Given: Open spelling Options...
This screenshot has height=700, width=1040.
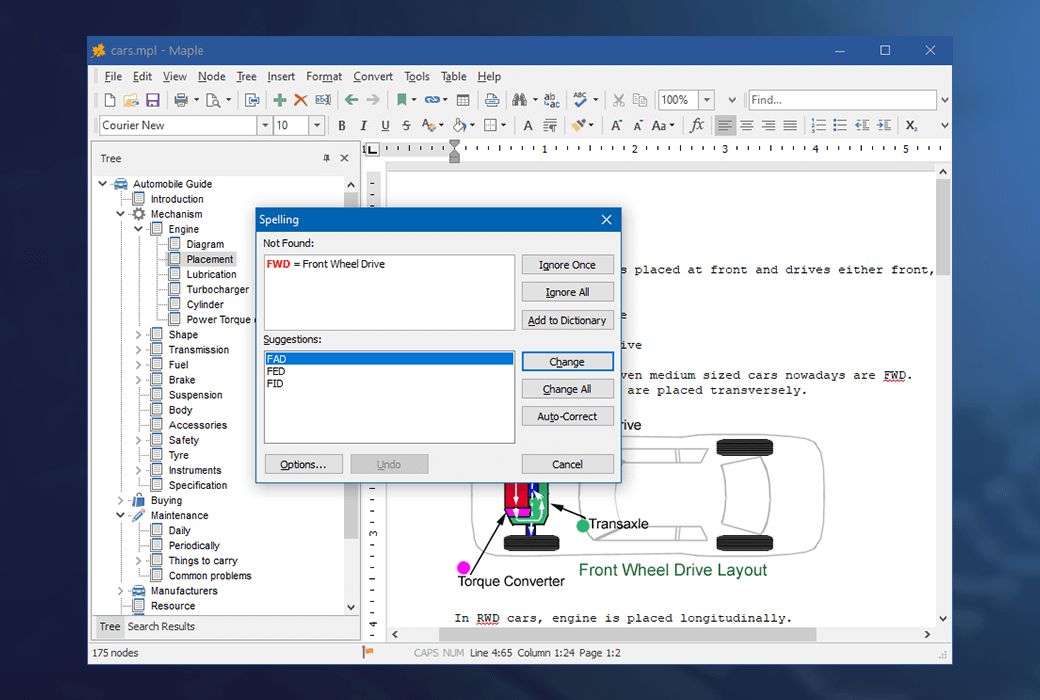Looking at the screenshot, I should 303,464.
